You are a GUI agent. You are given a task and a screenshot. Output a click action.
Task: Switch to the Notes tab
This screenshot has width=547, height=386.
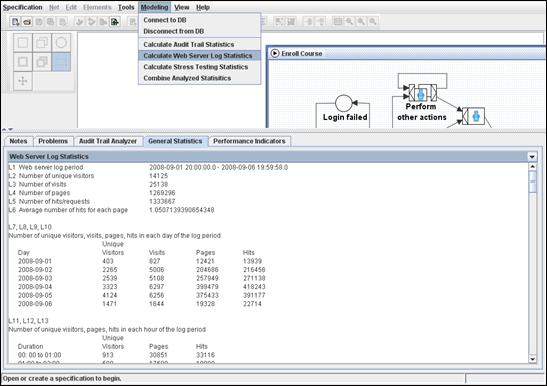pos(18,141)
